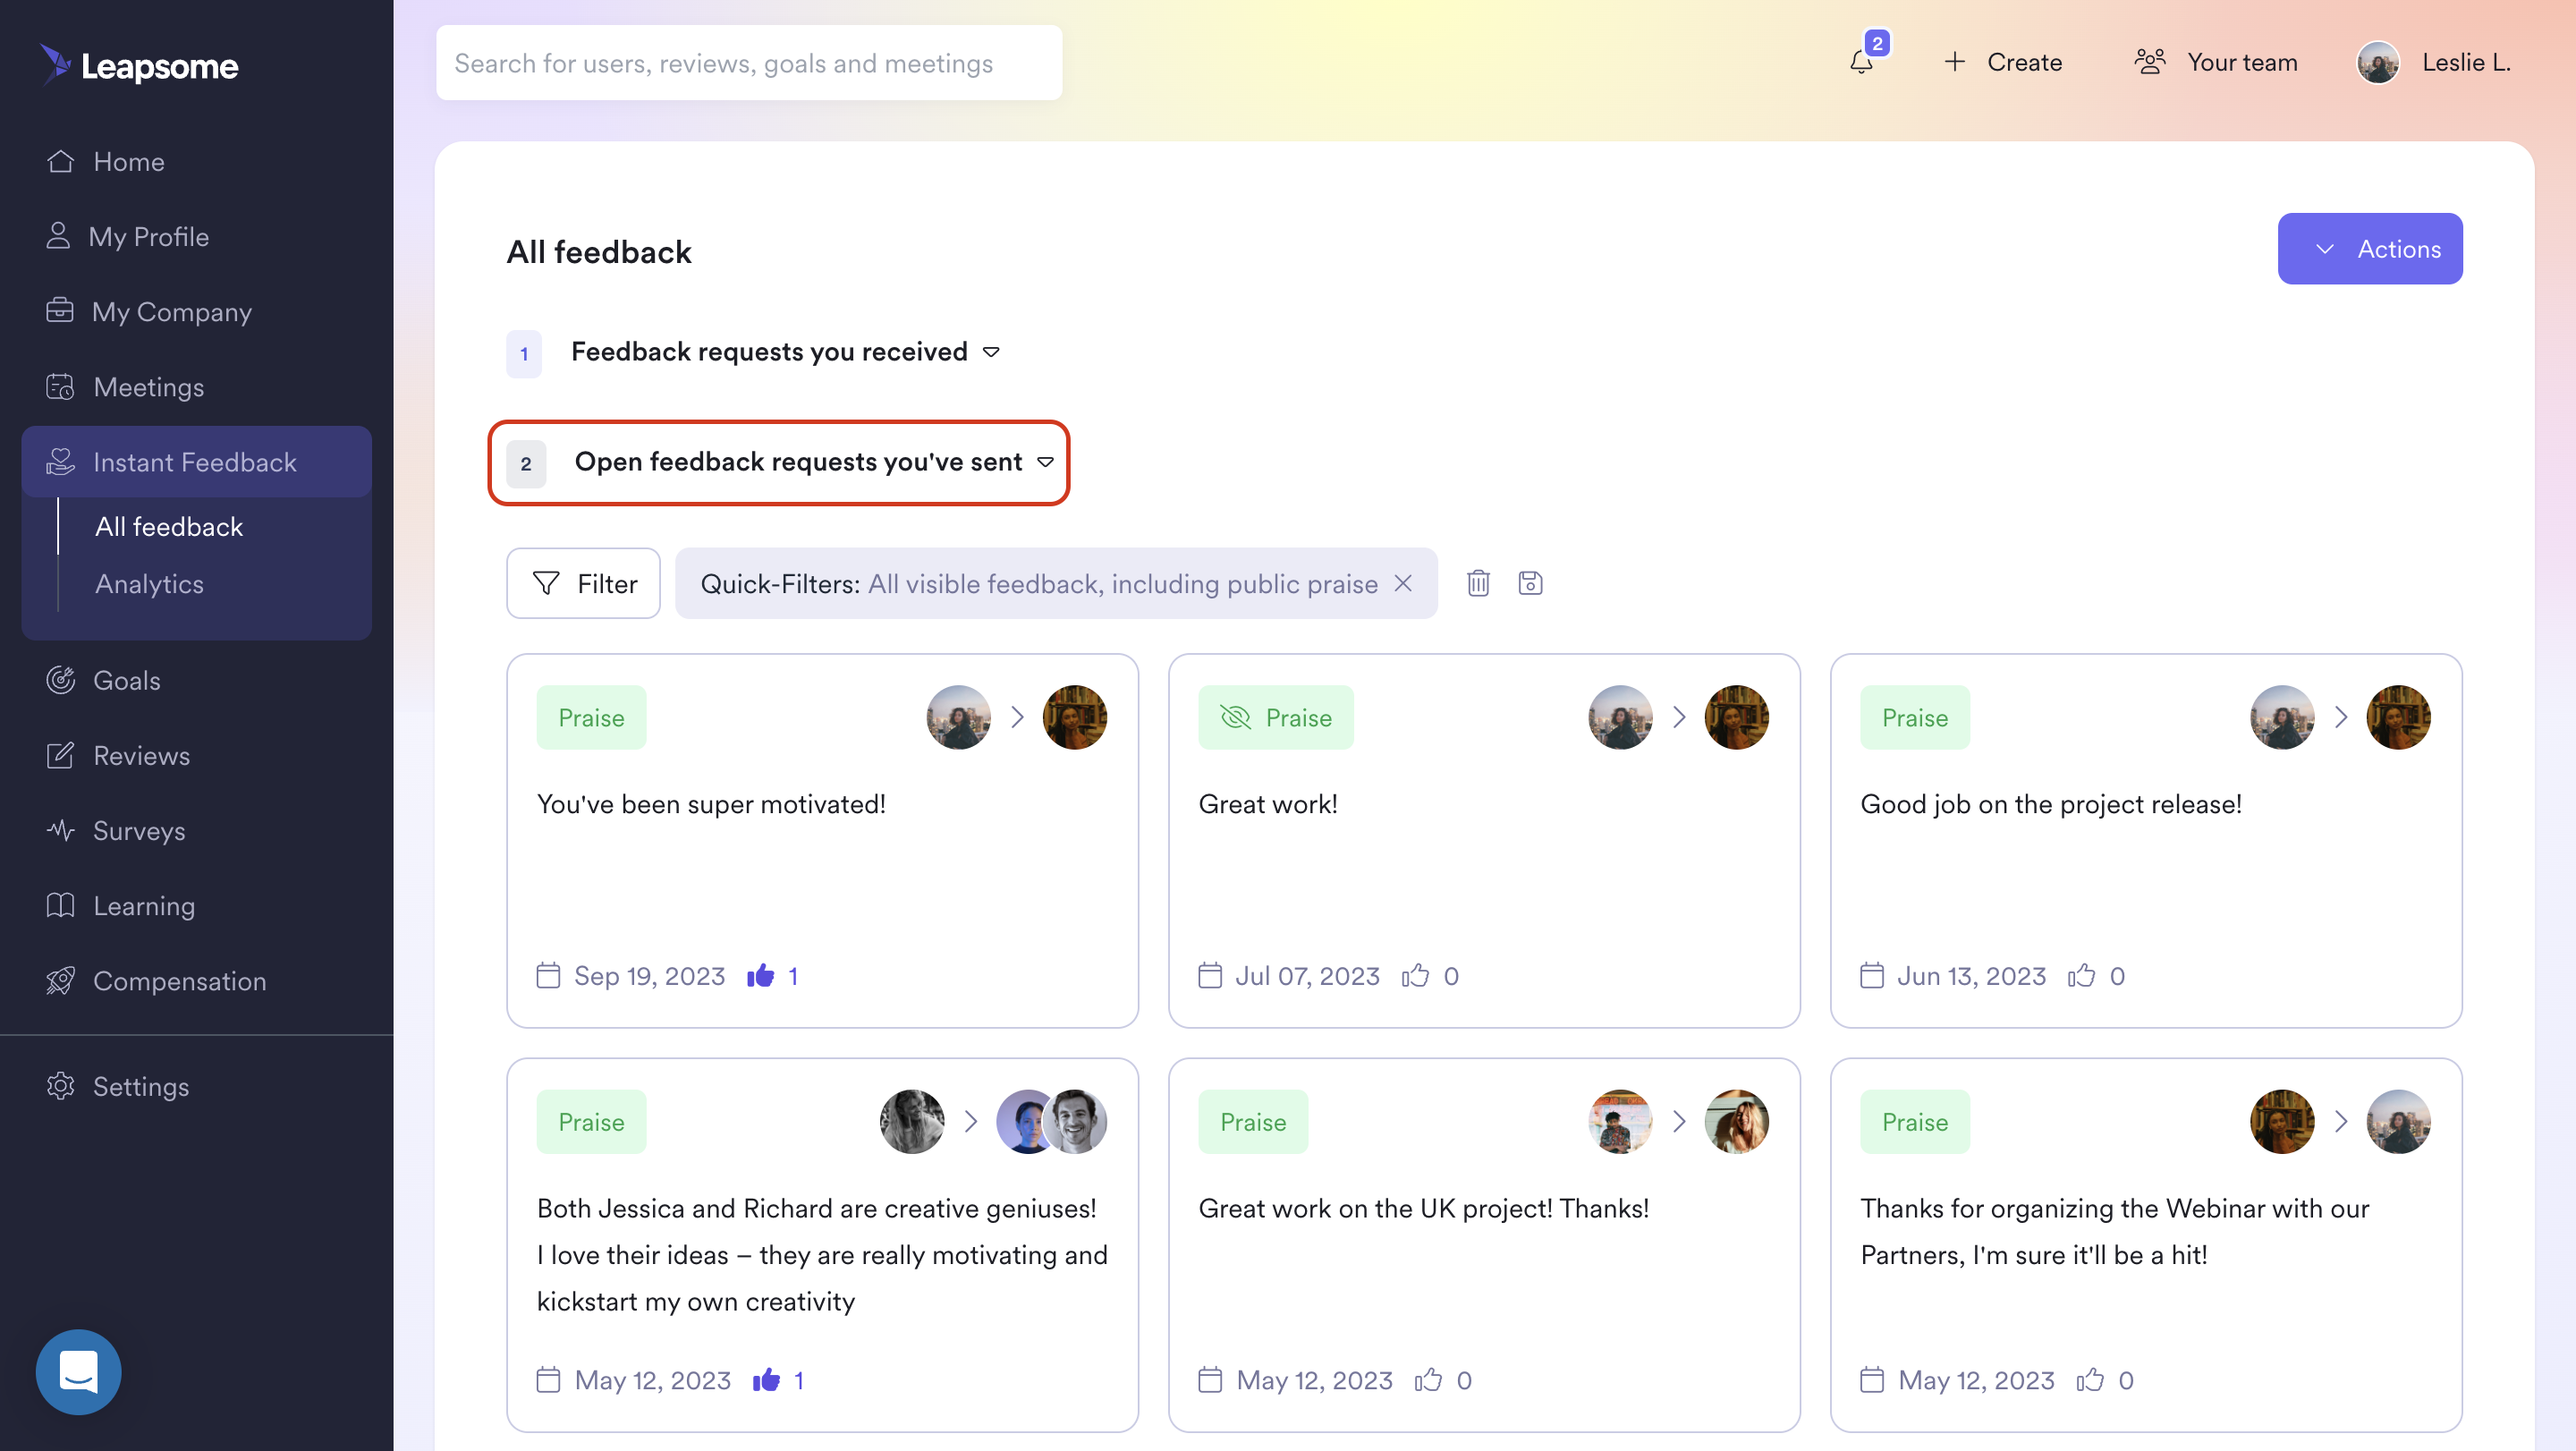
Task: Click the Praise tag on 'You've been super motivated!' card
Action: [x=591, y=717]
